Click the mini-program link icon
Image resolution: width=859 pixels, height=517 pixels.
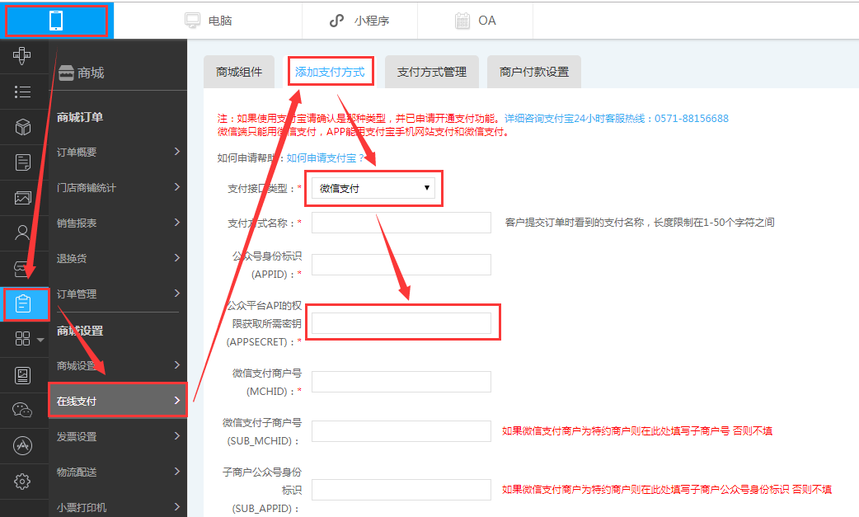[336, 21]
